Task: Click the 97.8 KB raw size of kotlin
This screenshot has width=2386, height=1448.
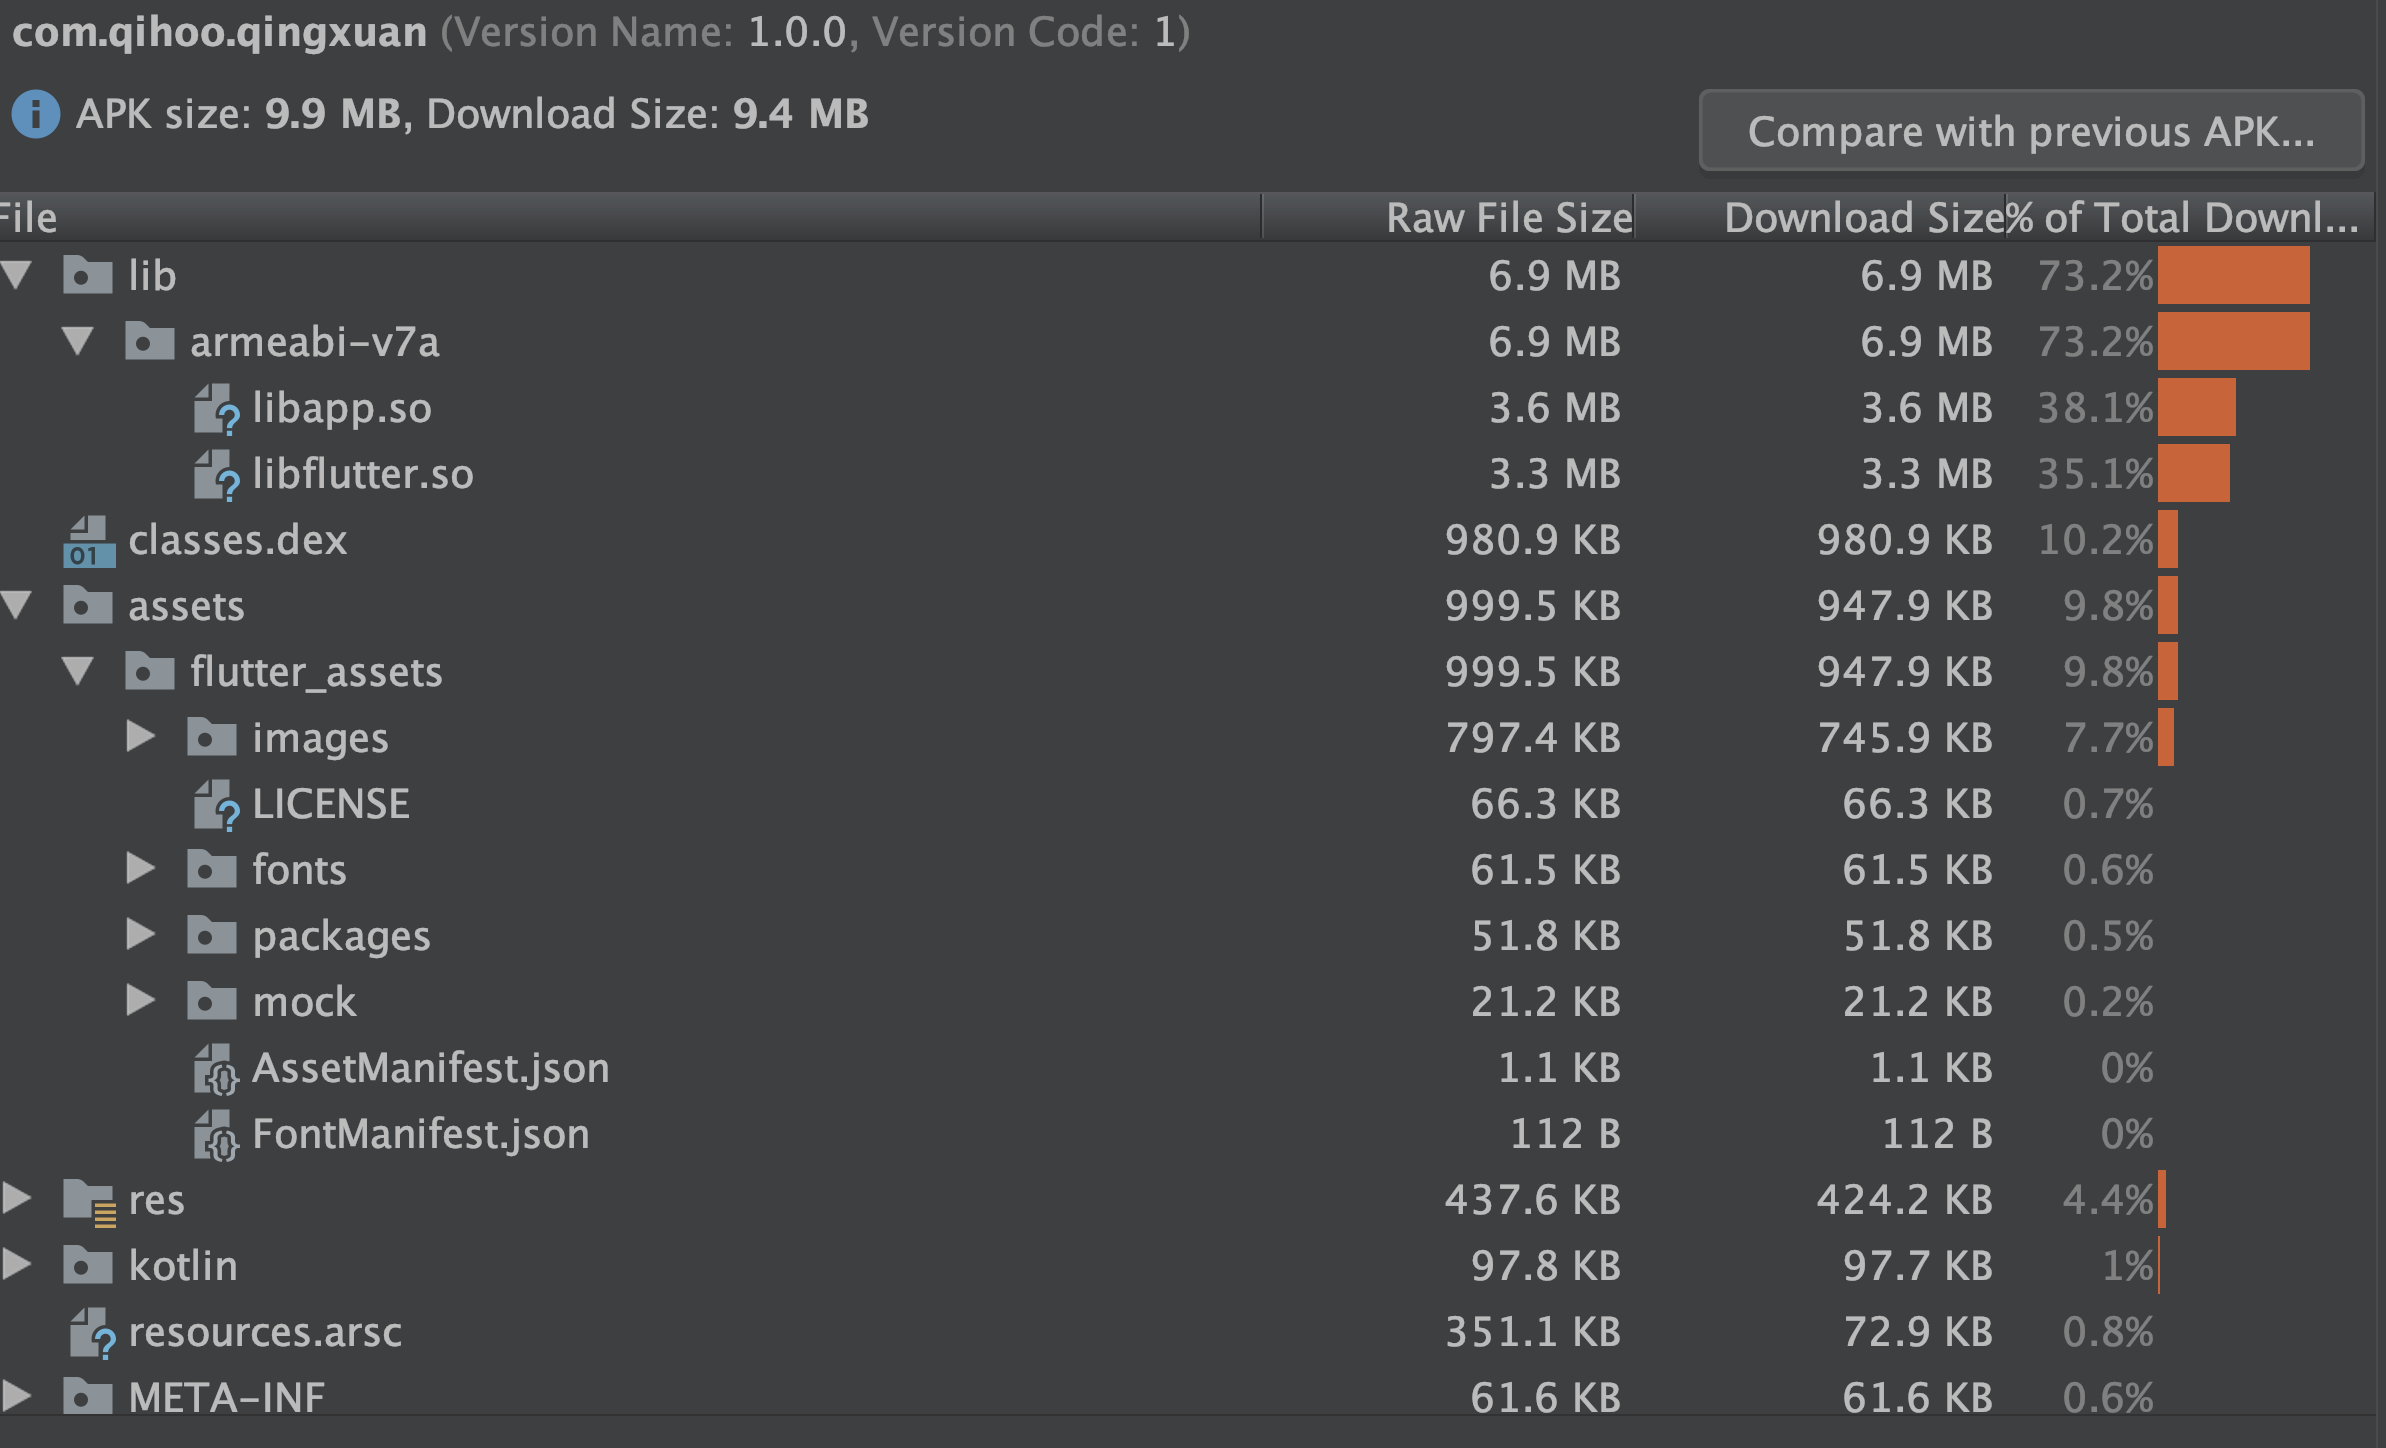Action: coord(1545,1266)
